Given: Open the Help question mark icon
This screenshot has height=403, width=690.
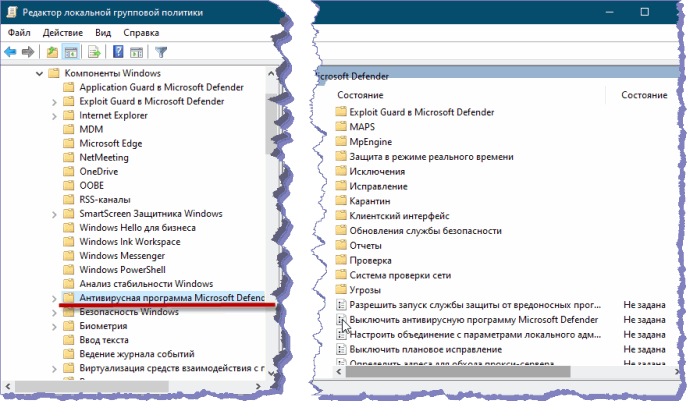Looking at the screenshot, I should (x=118, y=52).
